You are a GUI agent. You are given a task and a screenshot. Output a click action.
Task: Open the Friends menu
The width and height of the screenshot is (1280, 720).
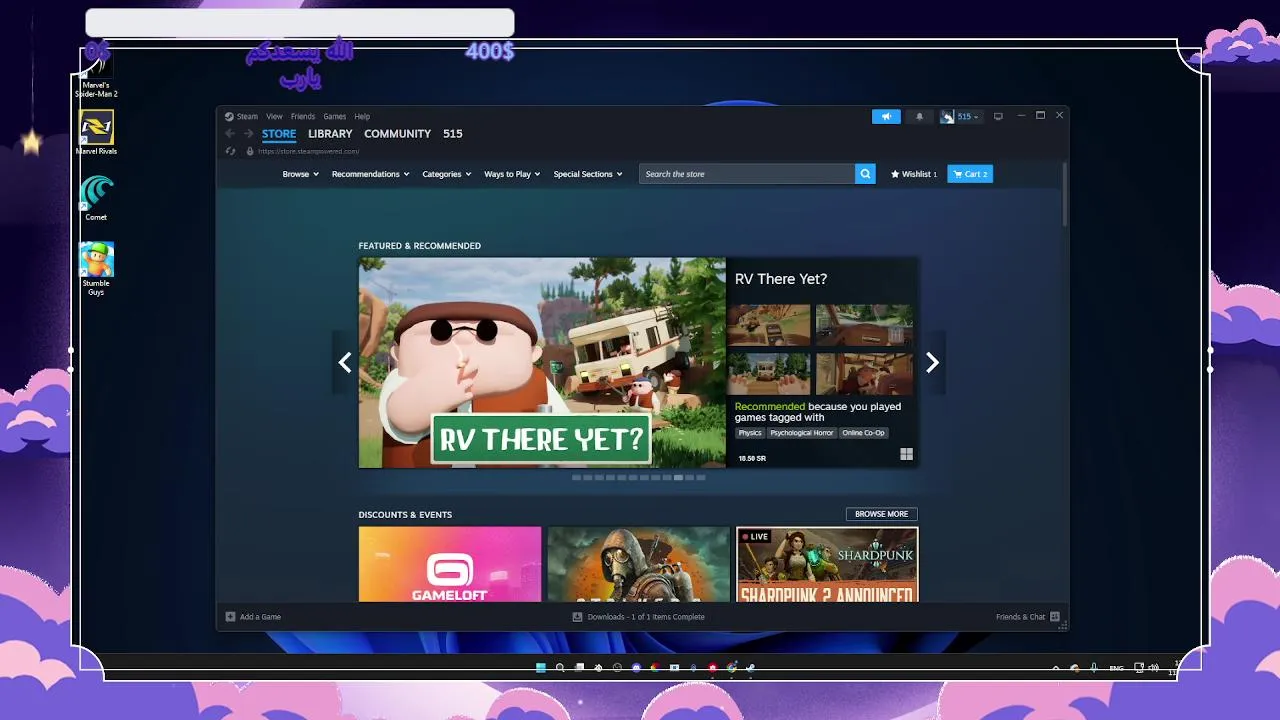pos(303,117)
